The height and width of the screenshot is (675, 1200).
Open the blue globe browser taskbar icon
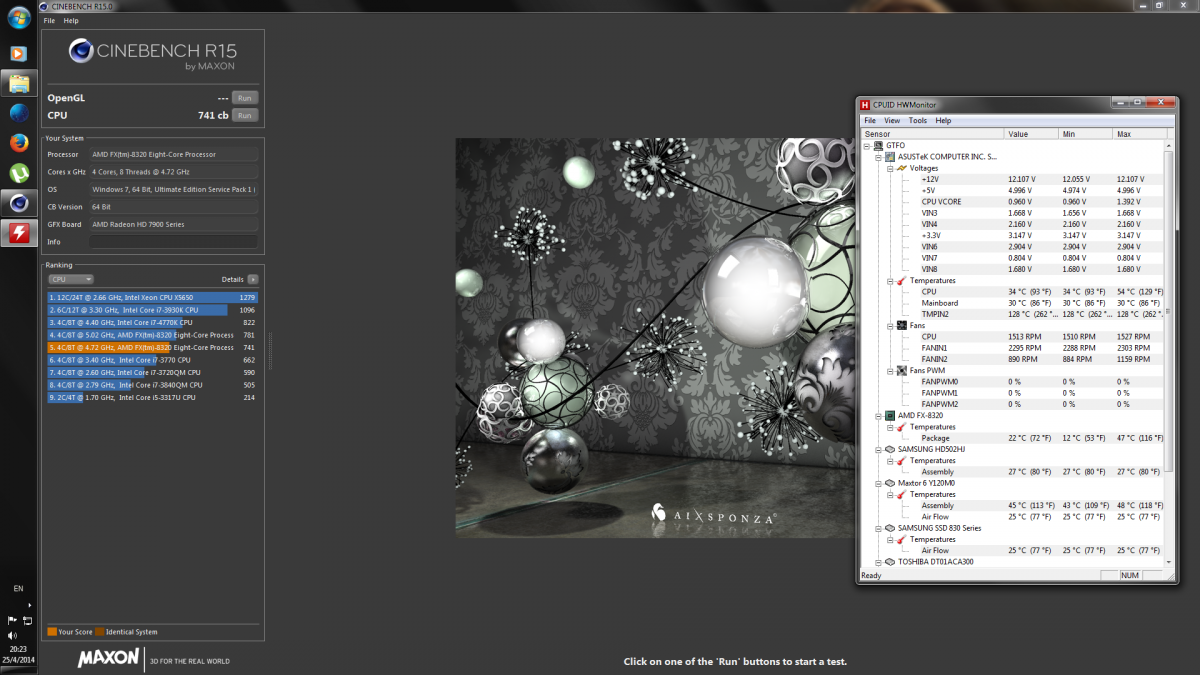tap(19, 113)
